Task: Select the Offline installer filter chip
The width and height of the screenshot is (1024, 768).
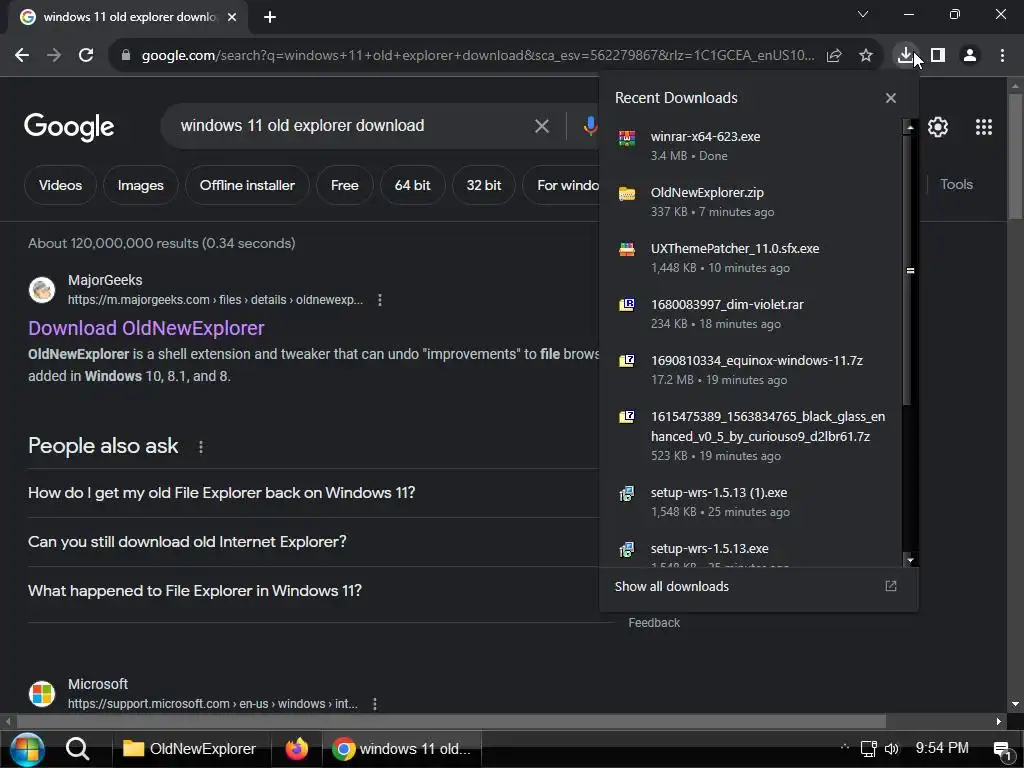Action: pyautogui.click(x=247, y=185)
